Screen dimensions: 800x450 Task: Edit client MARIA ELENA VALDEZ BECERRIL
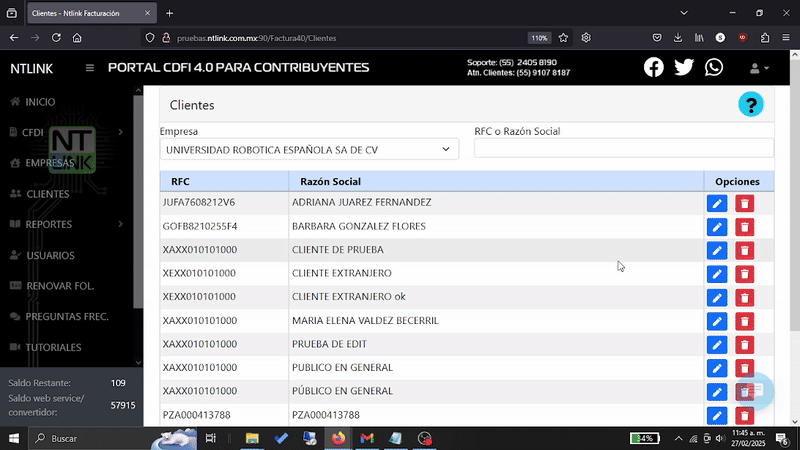tap(717, 321)
